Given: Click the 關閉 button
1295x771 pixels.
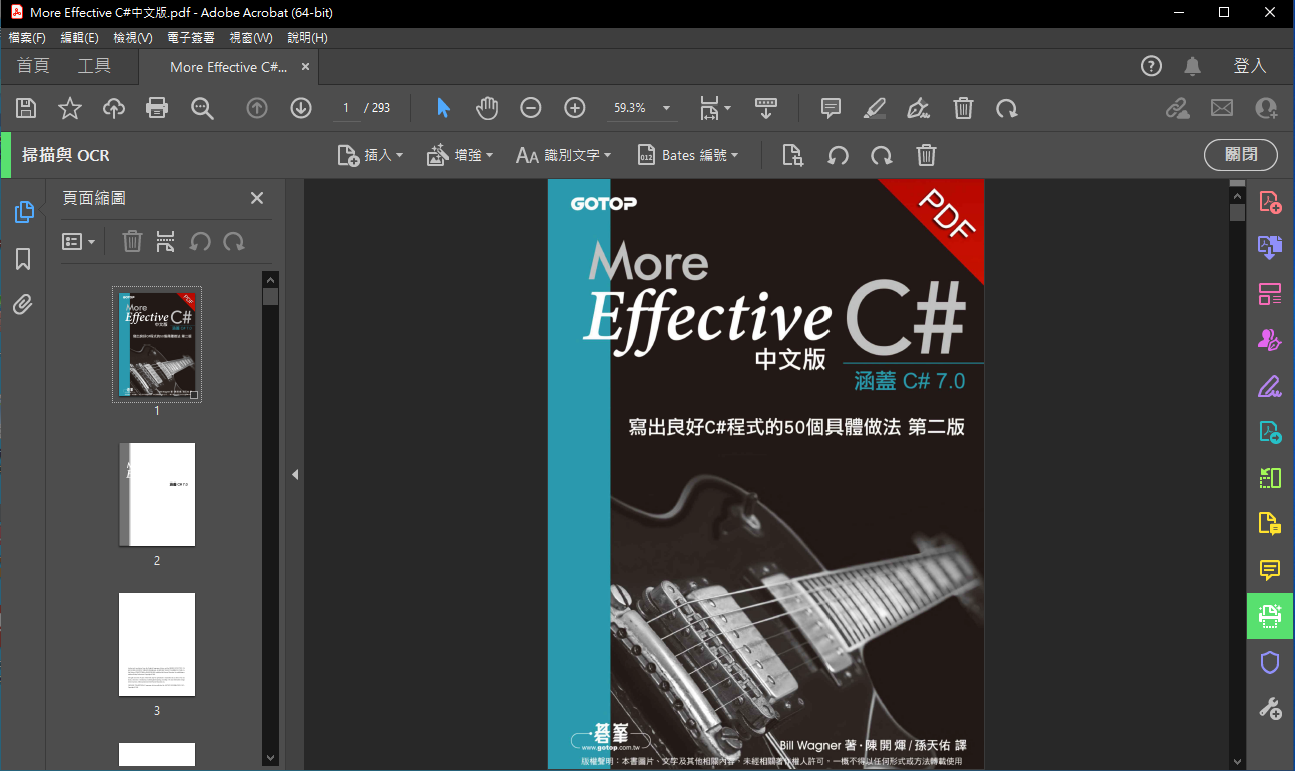Looking at the screenshot, I should (1240, 155).
